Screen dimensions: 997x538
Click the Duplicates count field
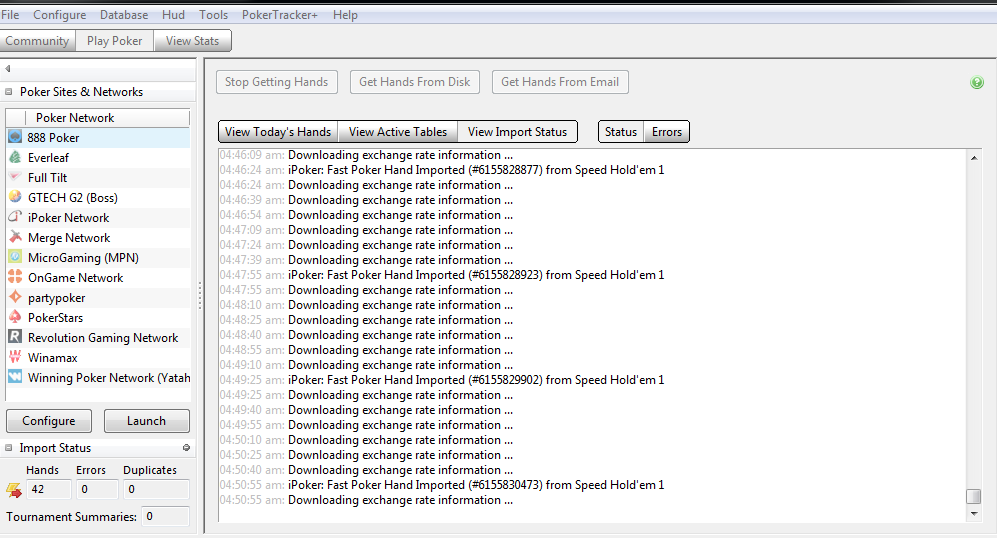click(x=156, y=489)
